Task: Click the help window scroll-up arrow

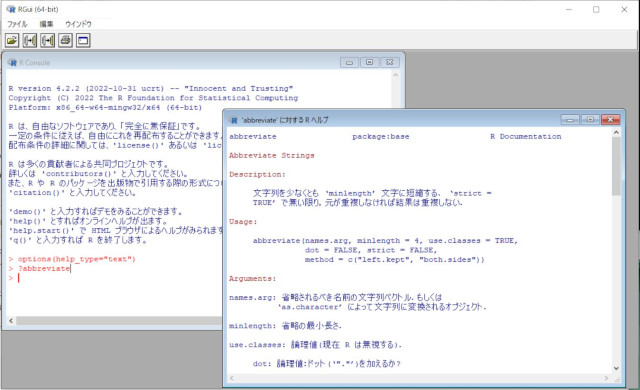Action: (616, 133)
